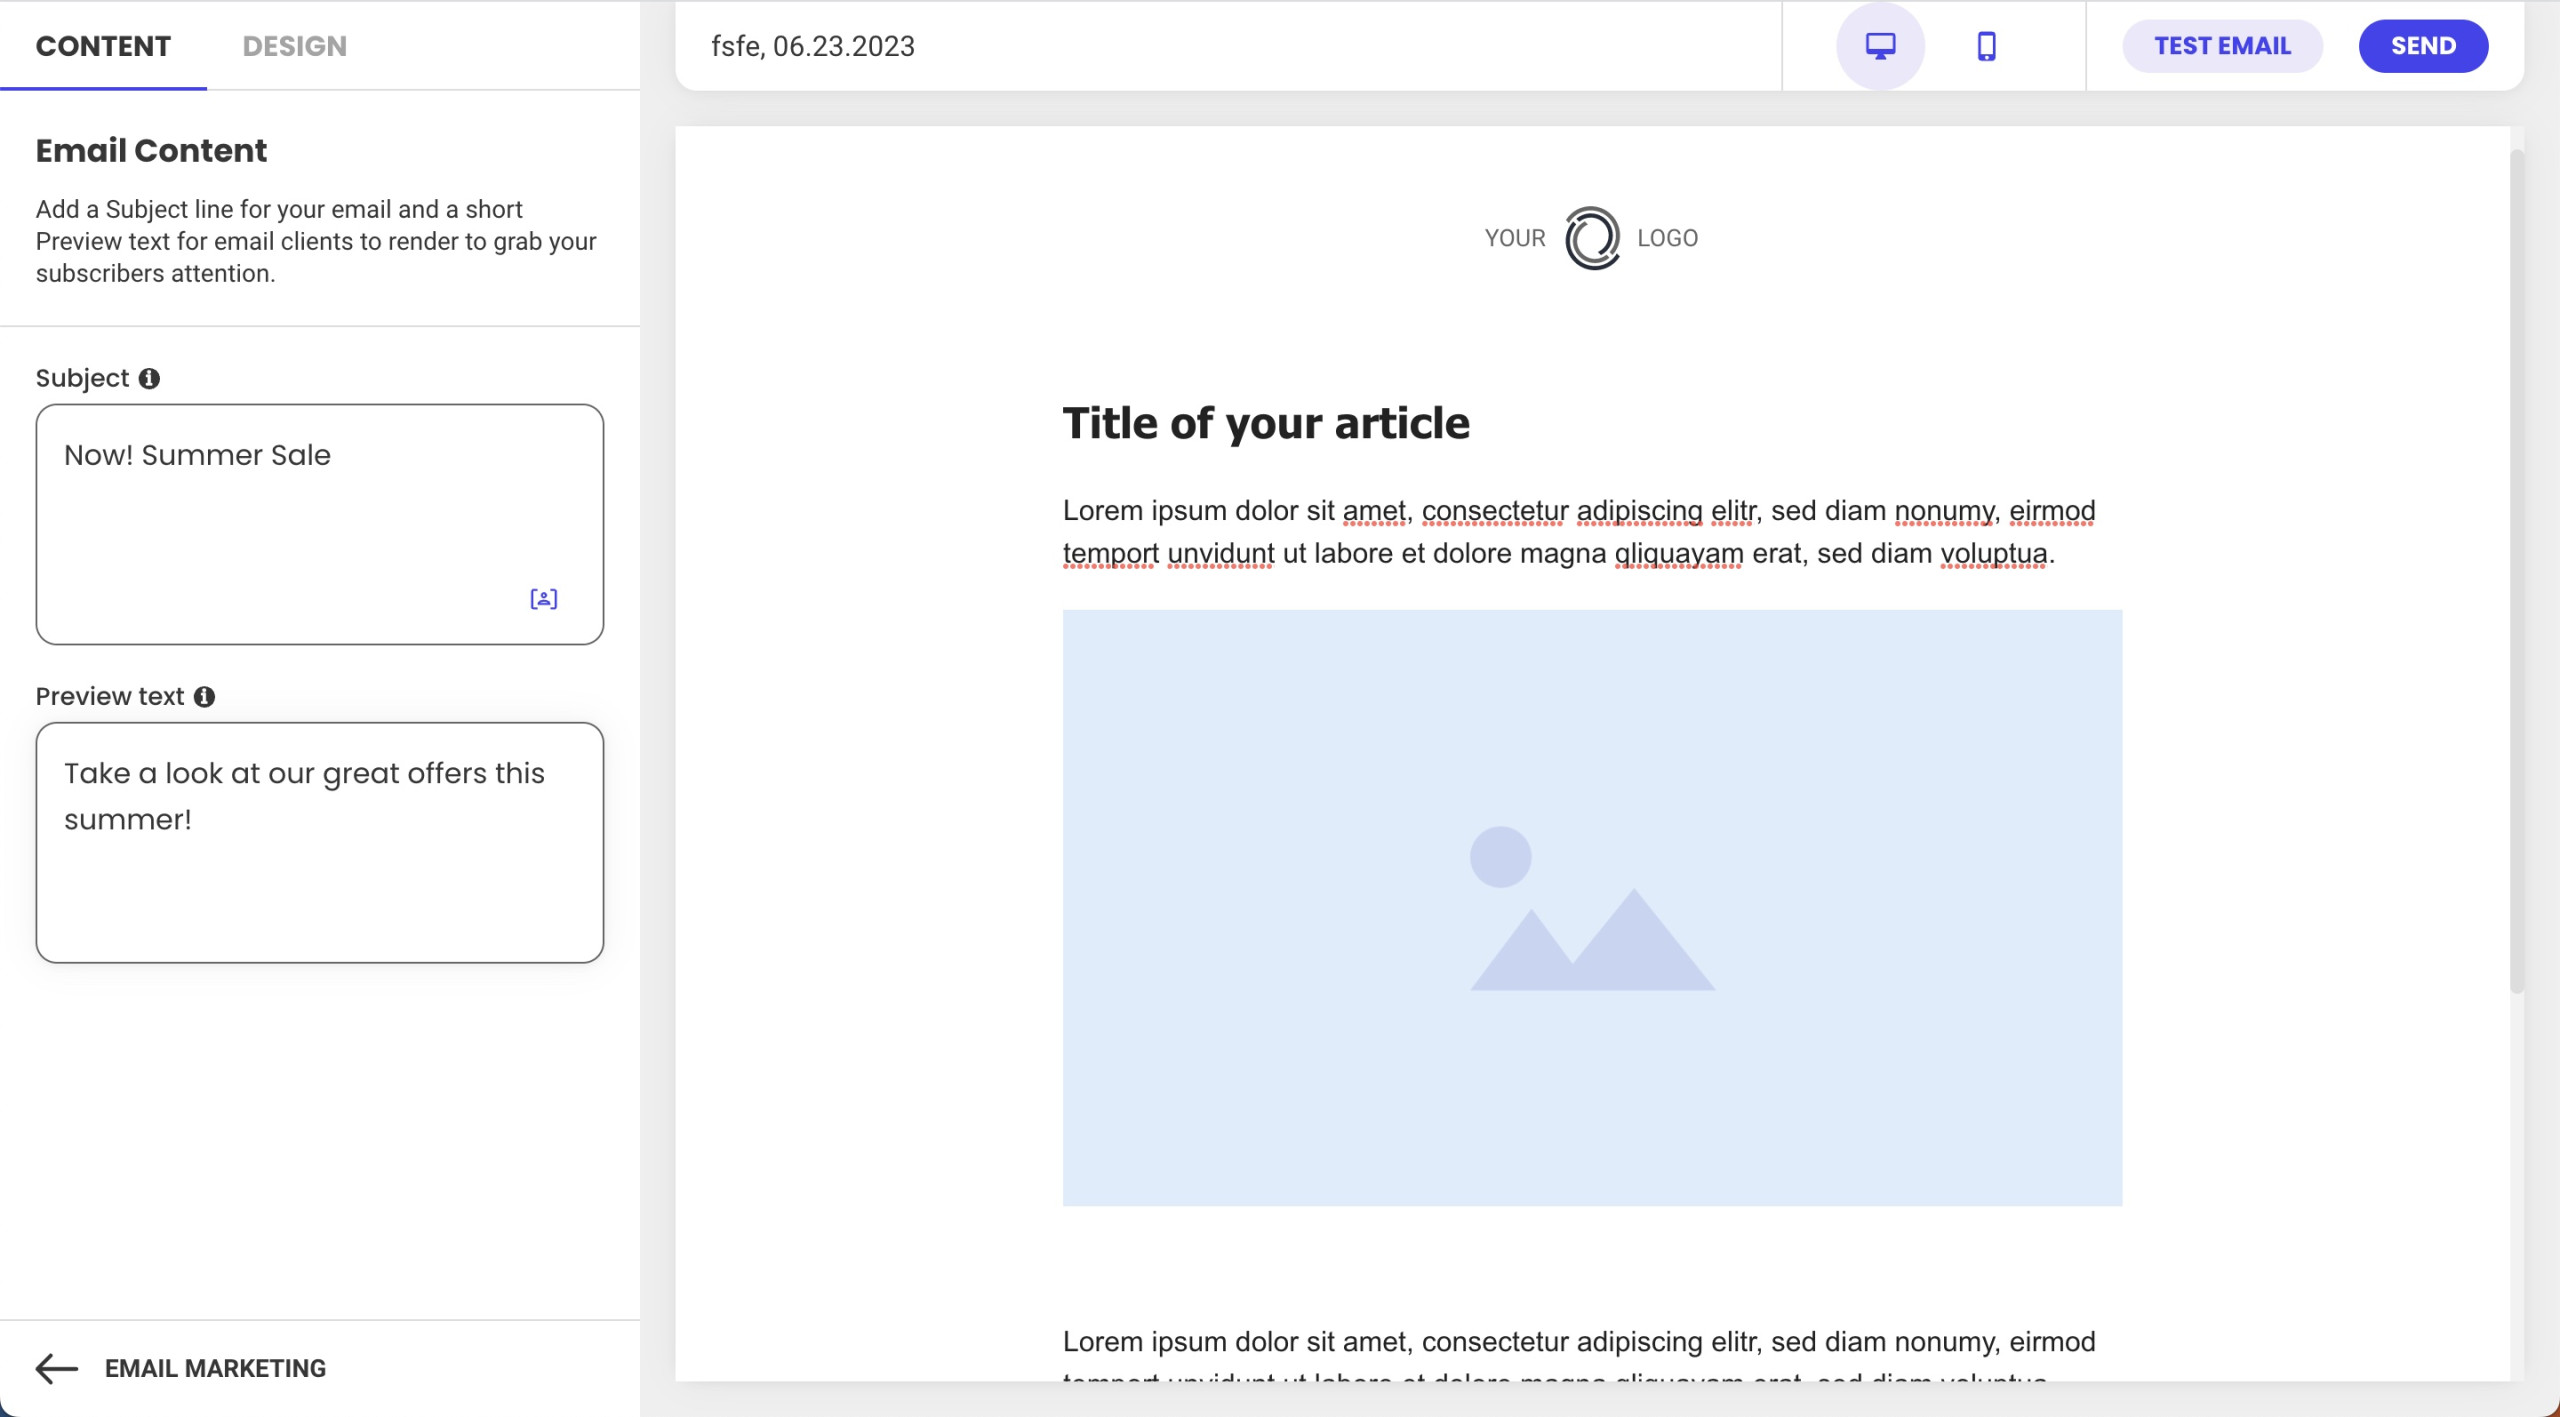Click into the Preview text box
The width and height of the screenshot is (2560, 1417).
coord(320,842)
